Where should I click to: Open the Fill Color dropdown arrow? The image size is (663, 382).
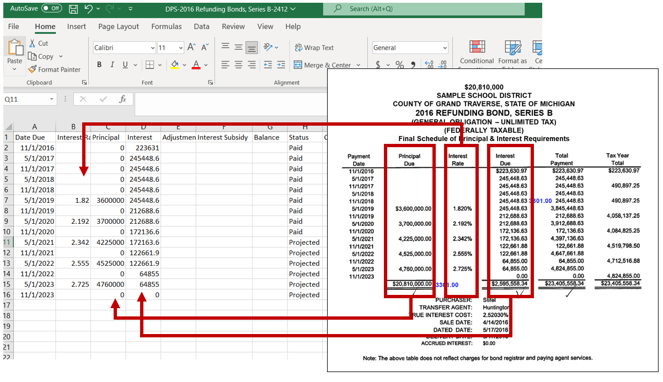[184, 65]
